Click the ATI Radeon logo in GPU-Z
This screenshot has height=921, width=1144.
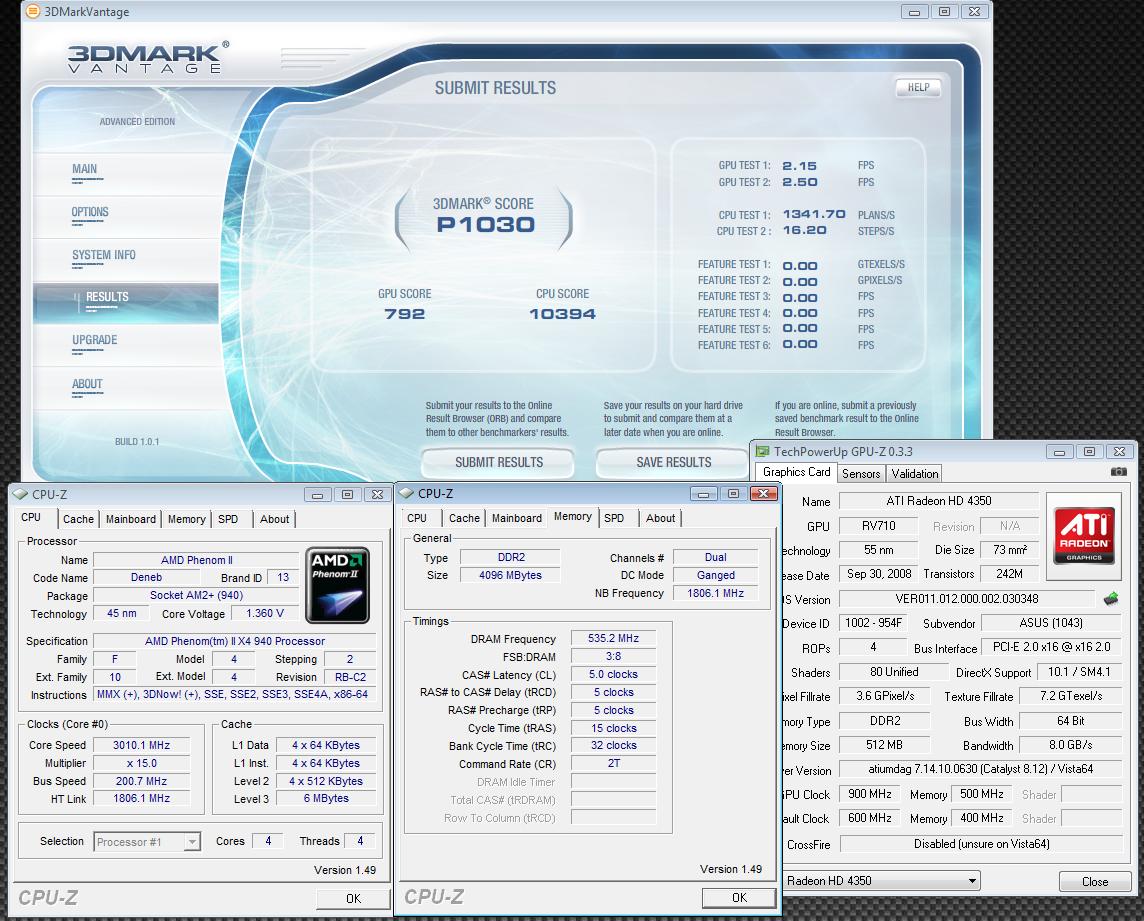(x=1083, y=536)
